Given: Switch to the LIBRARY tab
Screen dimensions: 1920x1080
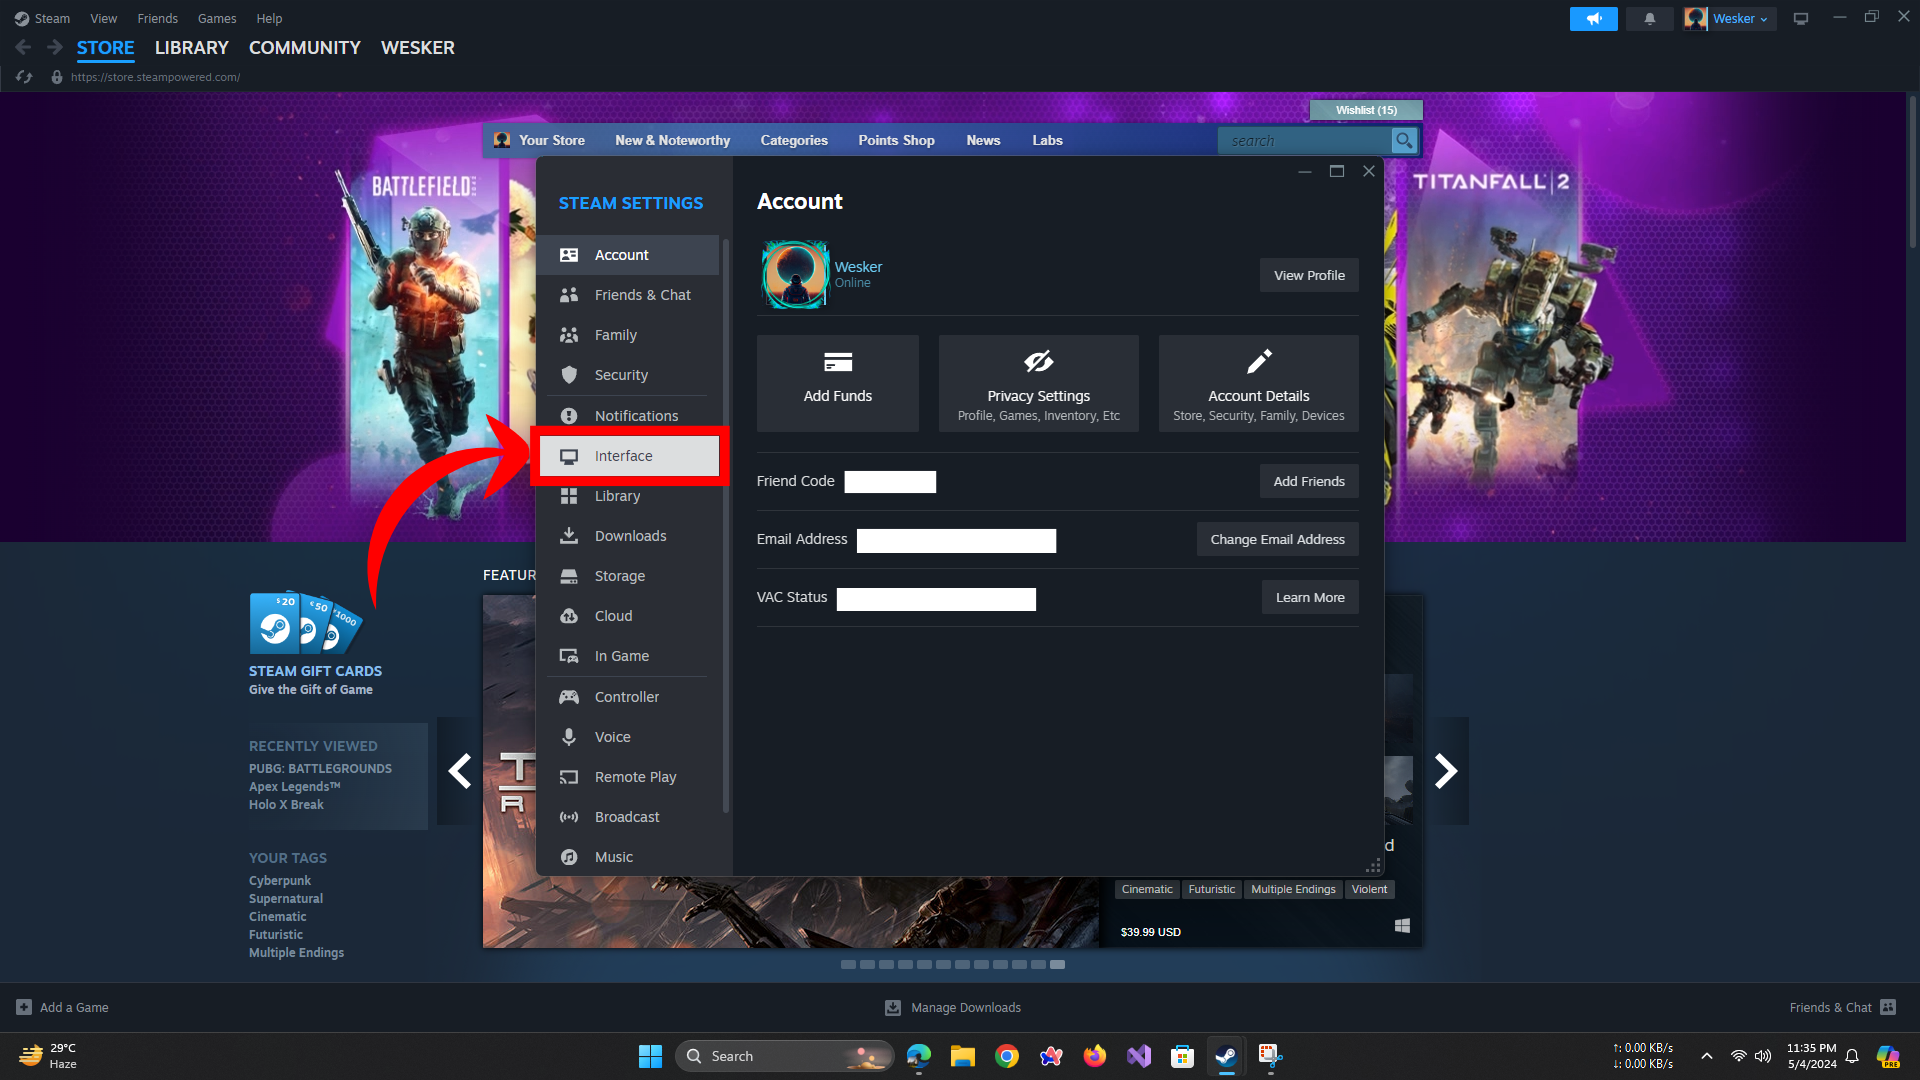Looking at the screenshot, I should coord(191,48).
